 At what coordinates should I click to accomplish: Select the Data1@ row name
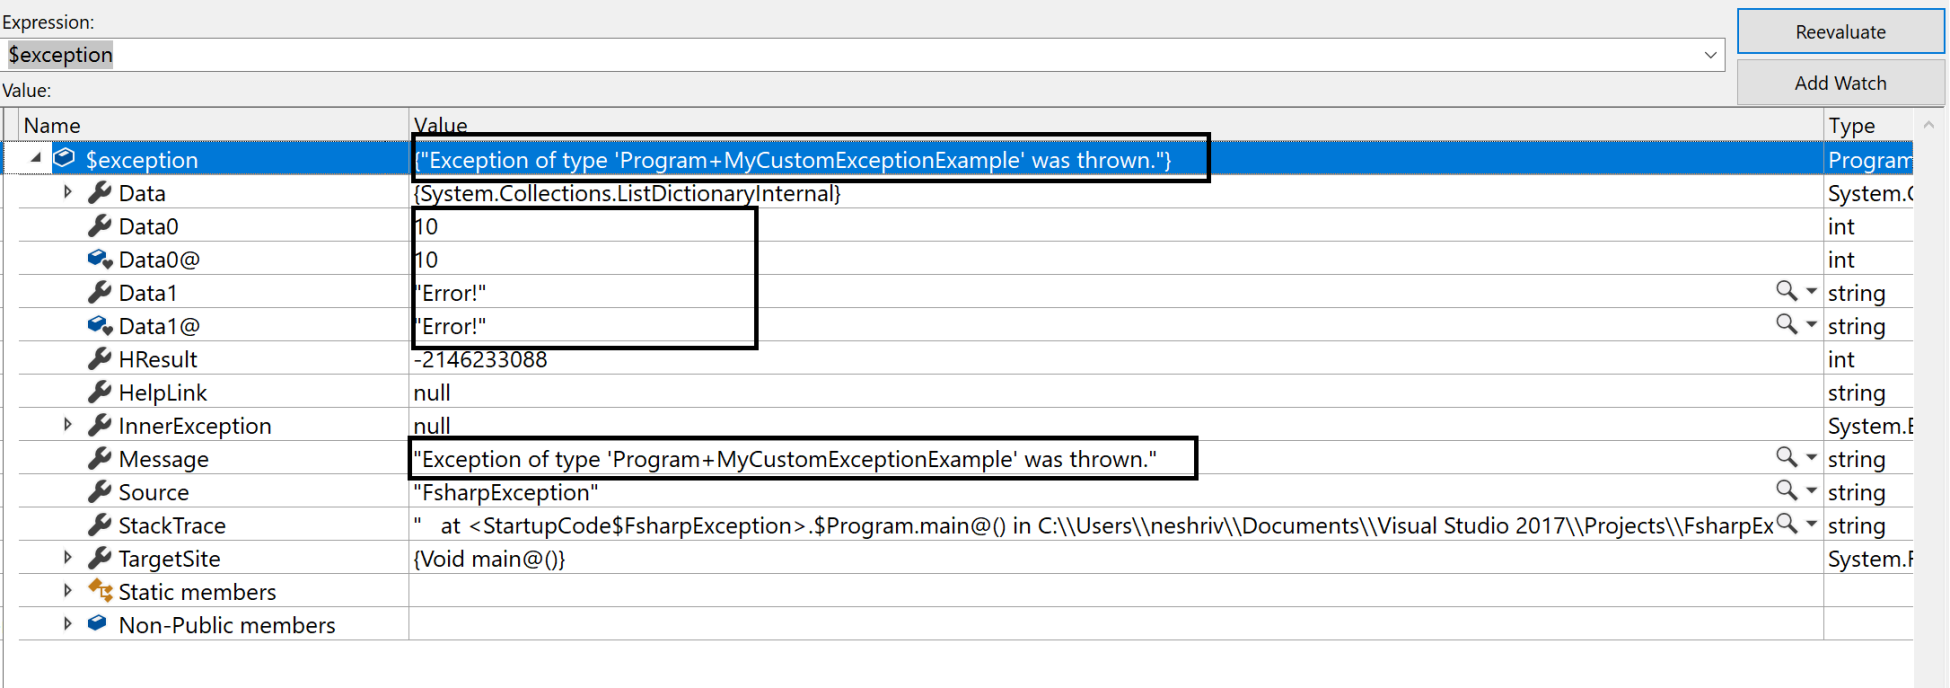pos(159,326)
